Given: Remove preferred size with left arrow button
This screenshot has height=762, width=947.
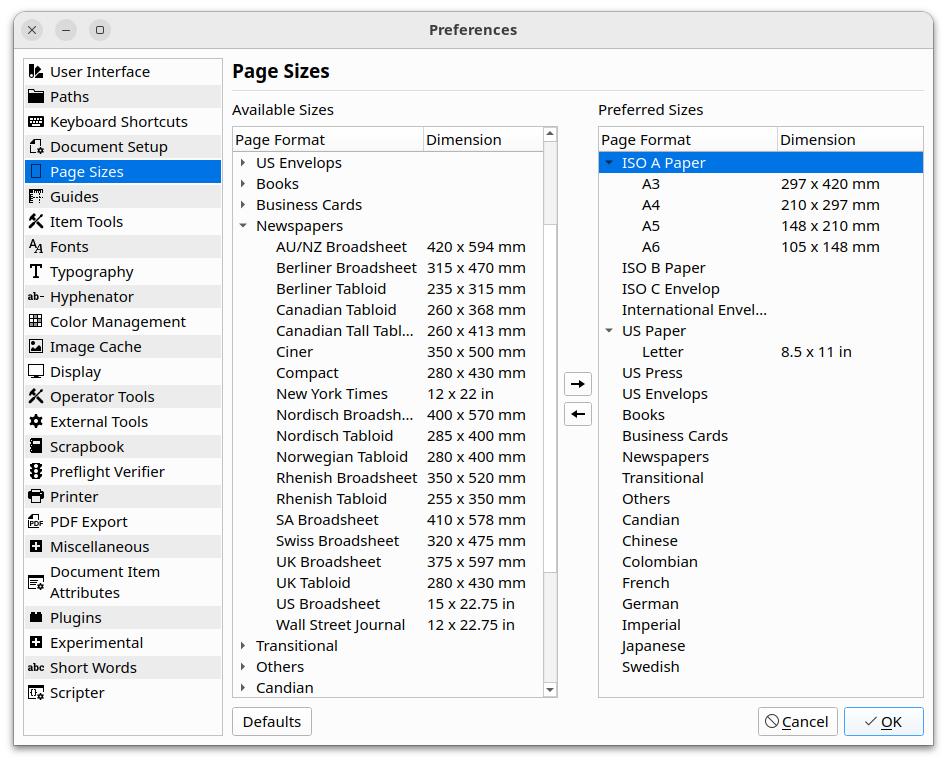Looking at the screenshot, I should pos(578,414).
